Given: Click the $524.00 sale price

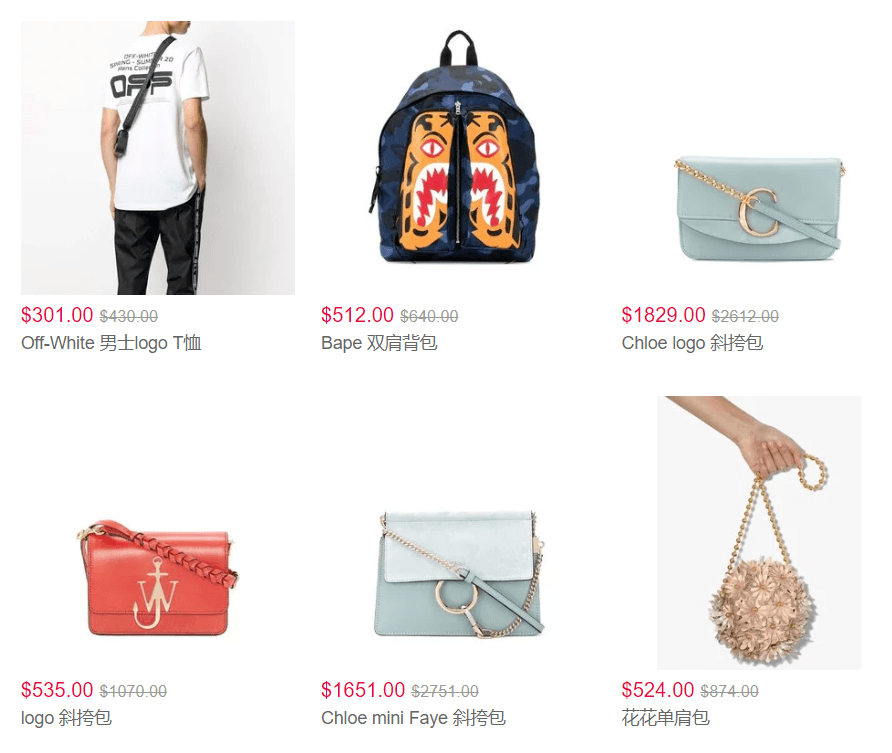Looking at the screenshot, I should tap(658, 690).
